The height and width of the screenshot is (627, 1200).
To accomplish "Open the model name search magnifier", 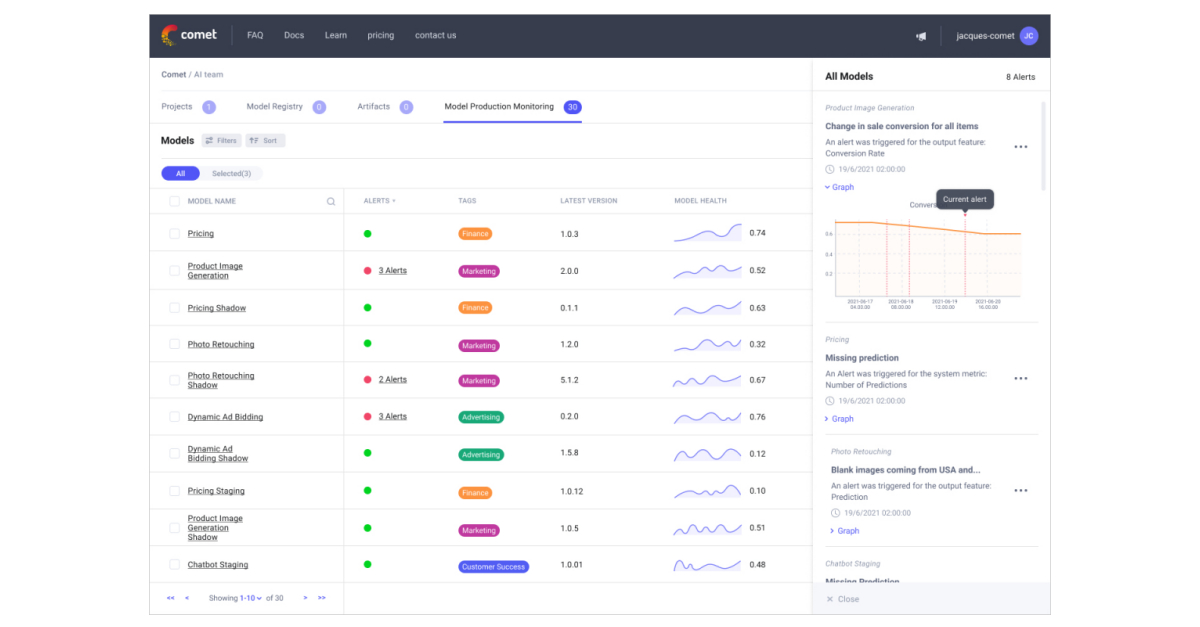I will click(330, 201).
